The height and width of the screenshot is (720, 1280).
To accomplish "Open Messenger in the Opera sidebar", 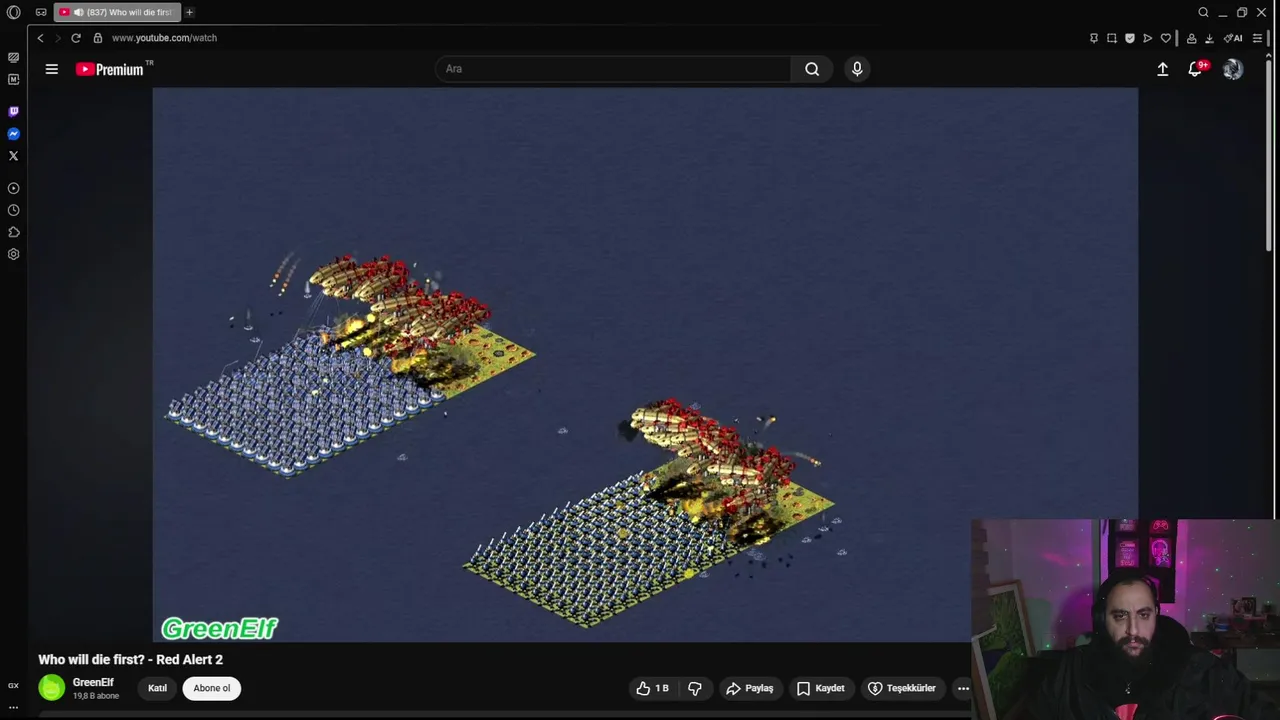I will 13,134.
